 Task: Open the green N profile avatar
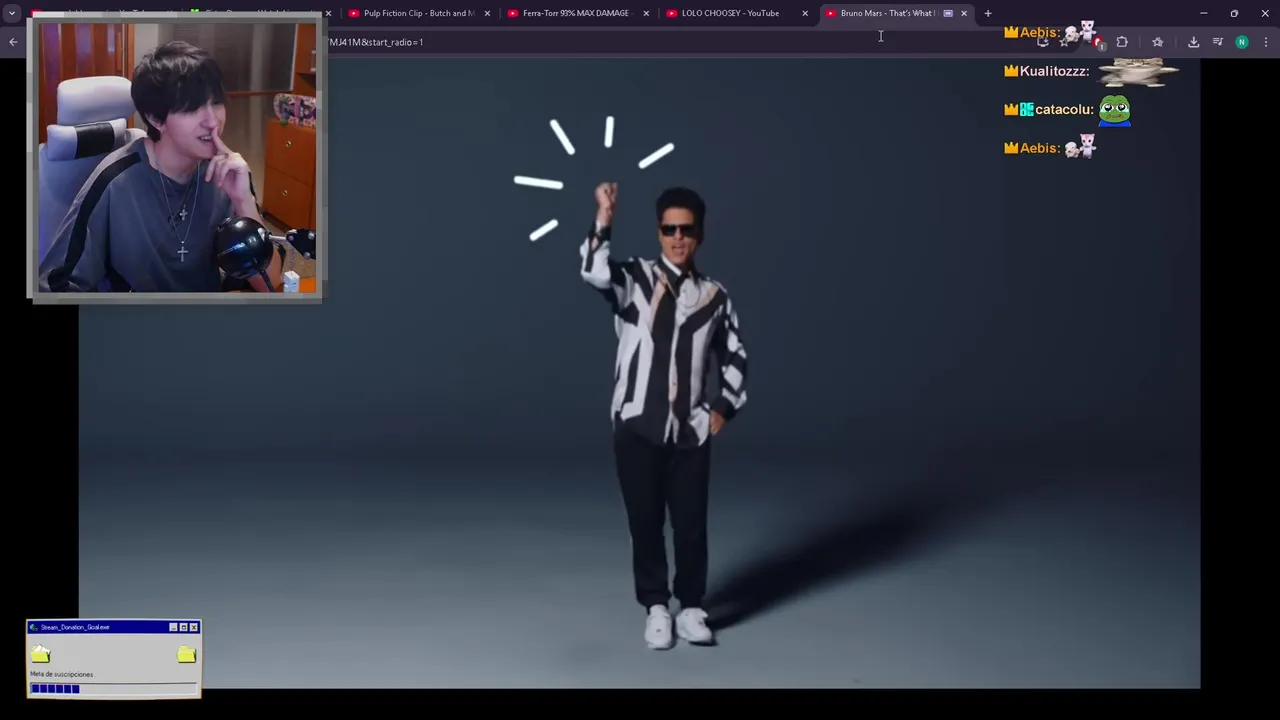click(x=1242, y=42)
